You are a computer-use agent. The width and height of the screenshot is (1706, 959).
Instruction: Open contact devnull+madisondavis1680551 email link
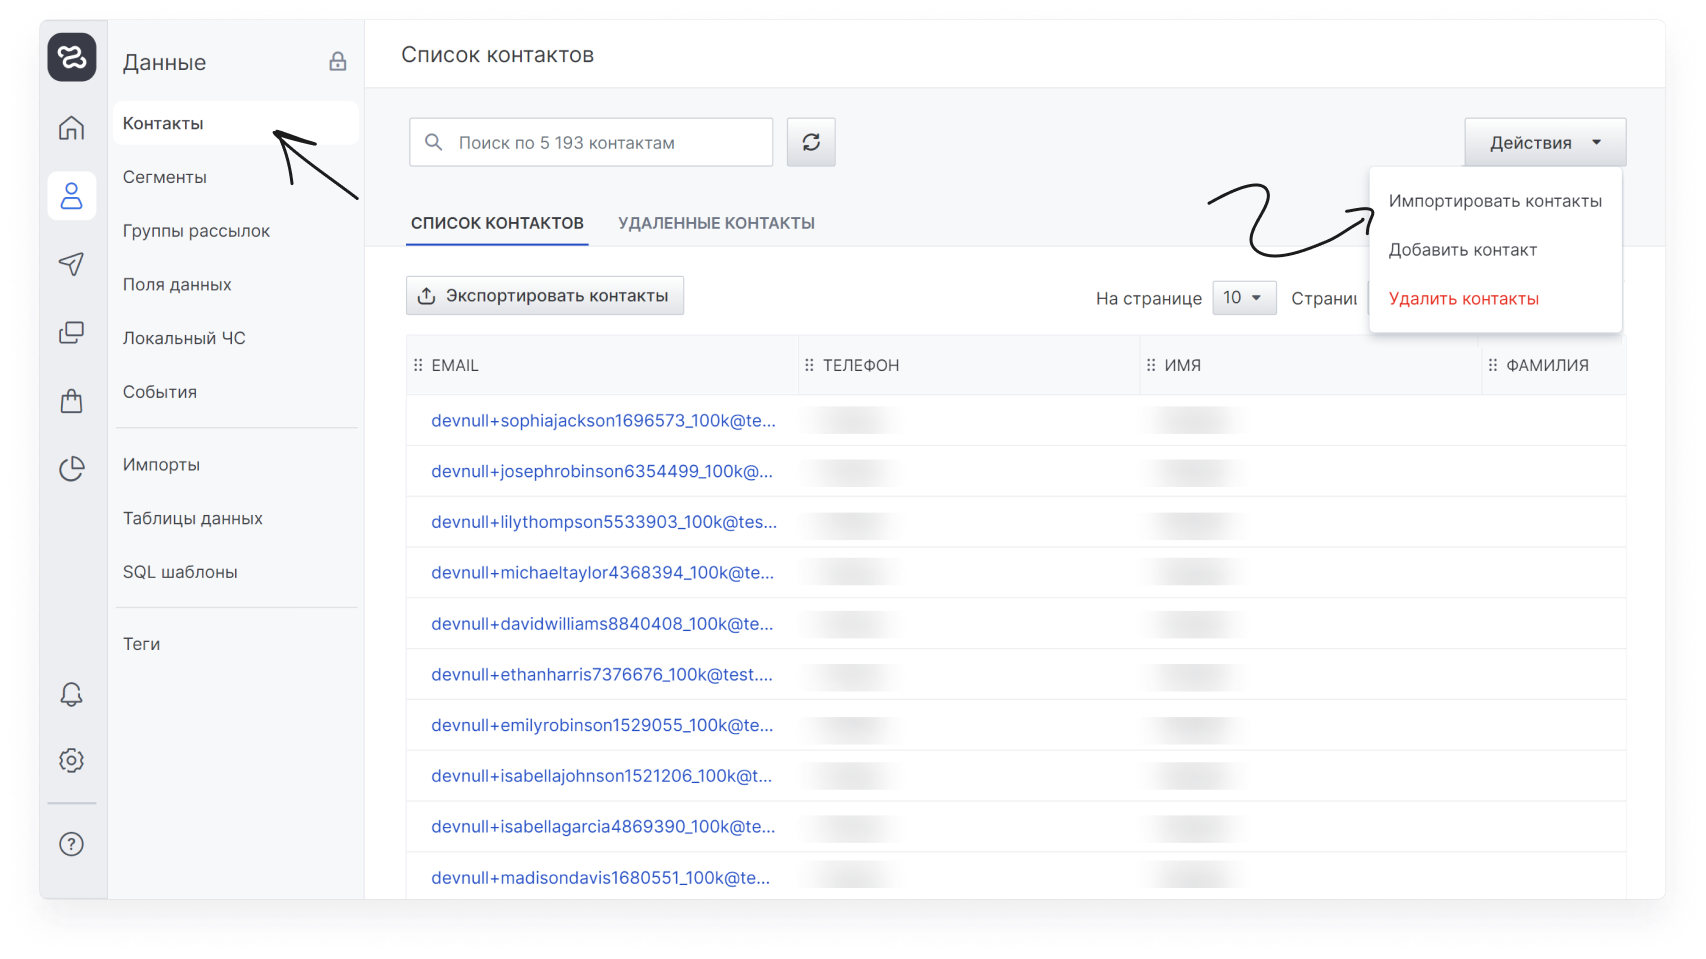[x=600, y=878]
